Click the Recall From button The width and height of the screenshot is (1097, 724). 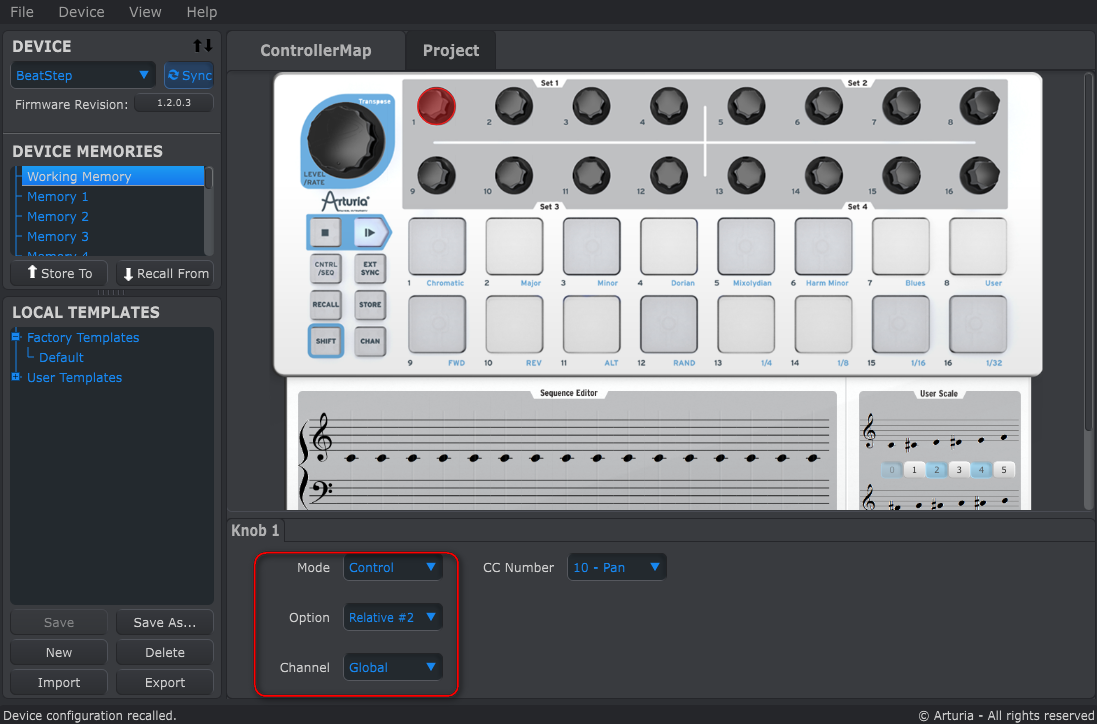click(165, 274)
